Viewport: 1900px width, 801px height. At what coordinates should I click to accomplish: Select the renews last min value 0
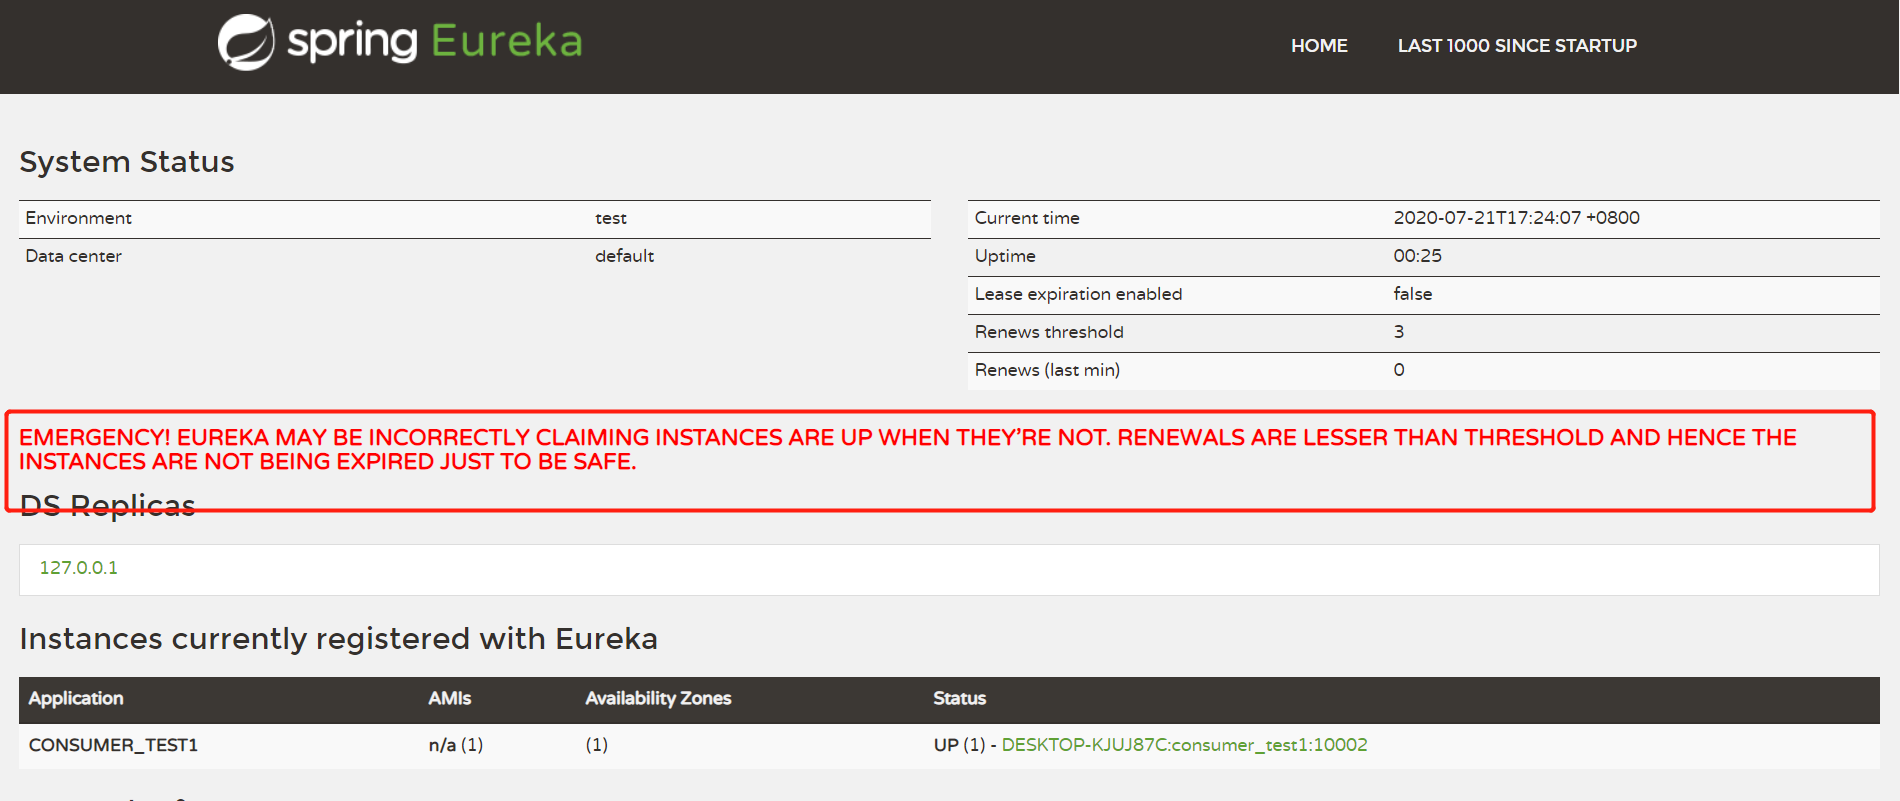click(x=1399, y=370)
